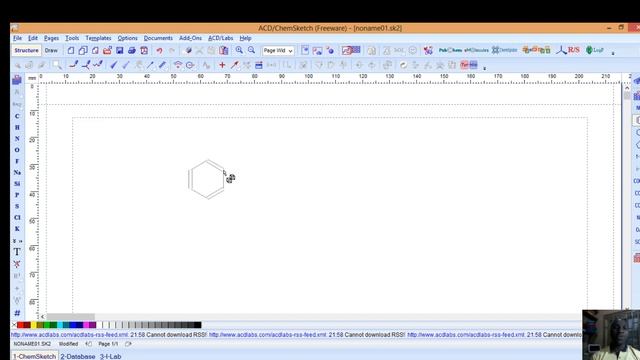
Task: Select the Oxygen atom O
Action: coord(17,150)
